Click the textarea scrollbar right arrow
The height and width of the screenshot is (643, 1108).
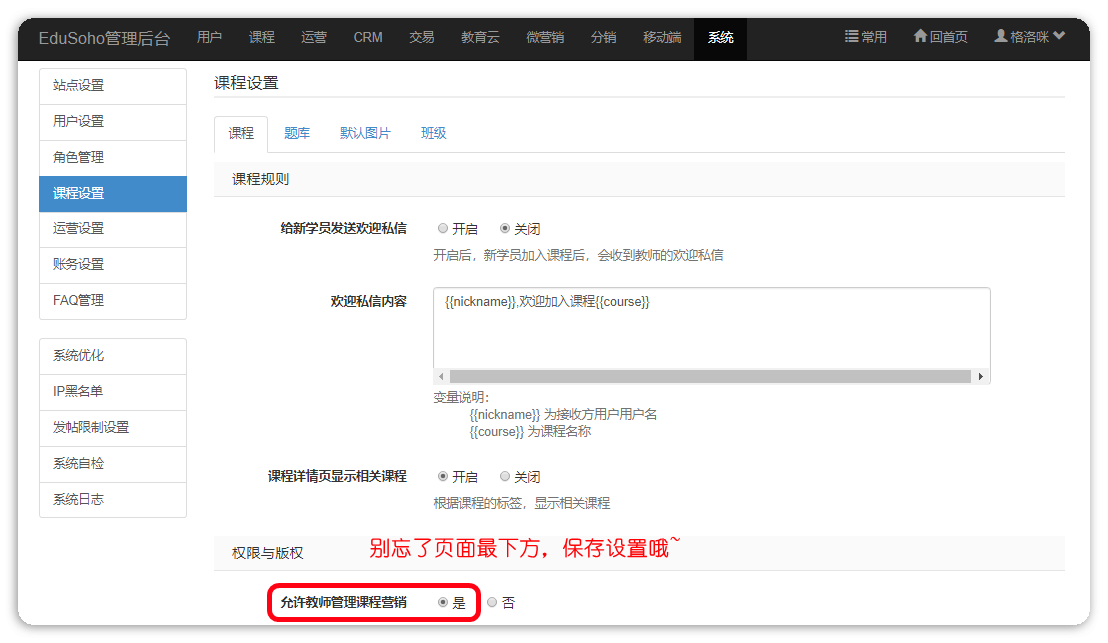(981, 377)
